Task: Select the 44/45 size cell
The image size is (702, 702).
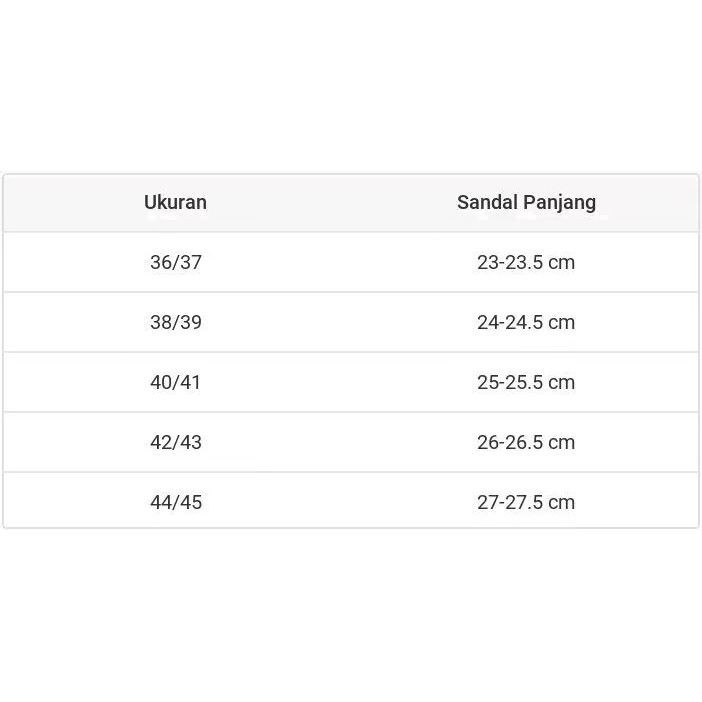Action: pos(176,502)
